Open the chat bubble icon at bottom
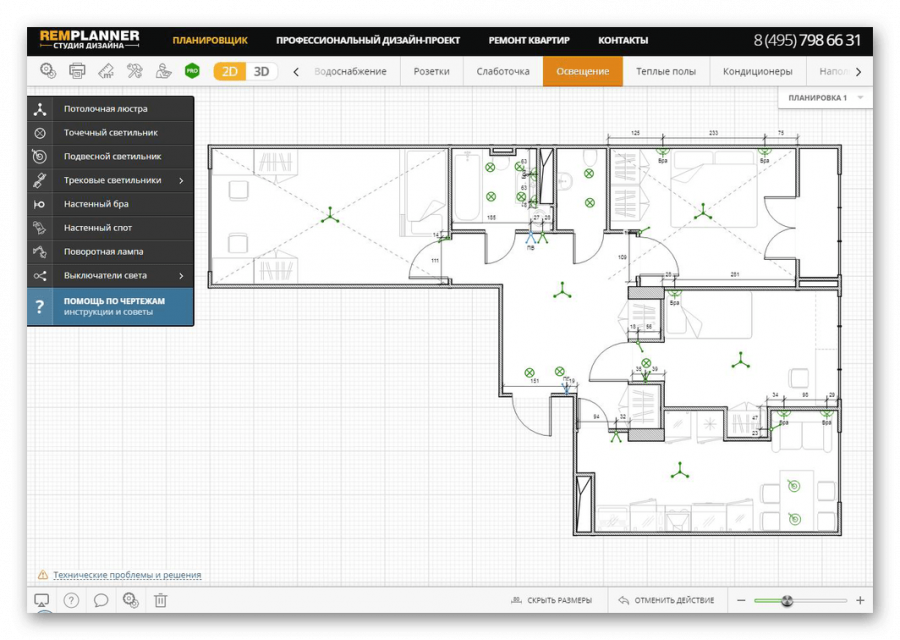This screenshot has width=900, height=640. [x=101, y=600]
